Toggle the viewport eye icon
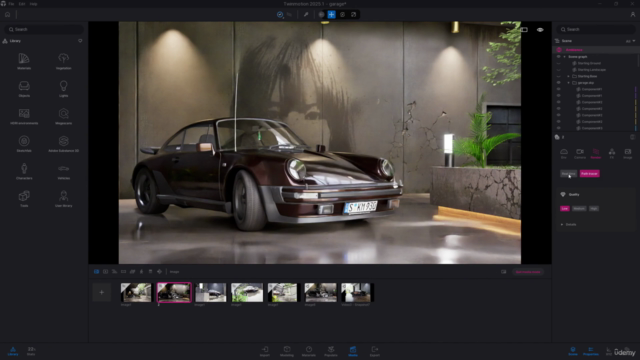640x360 pixels. (x=540, y=30)
